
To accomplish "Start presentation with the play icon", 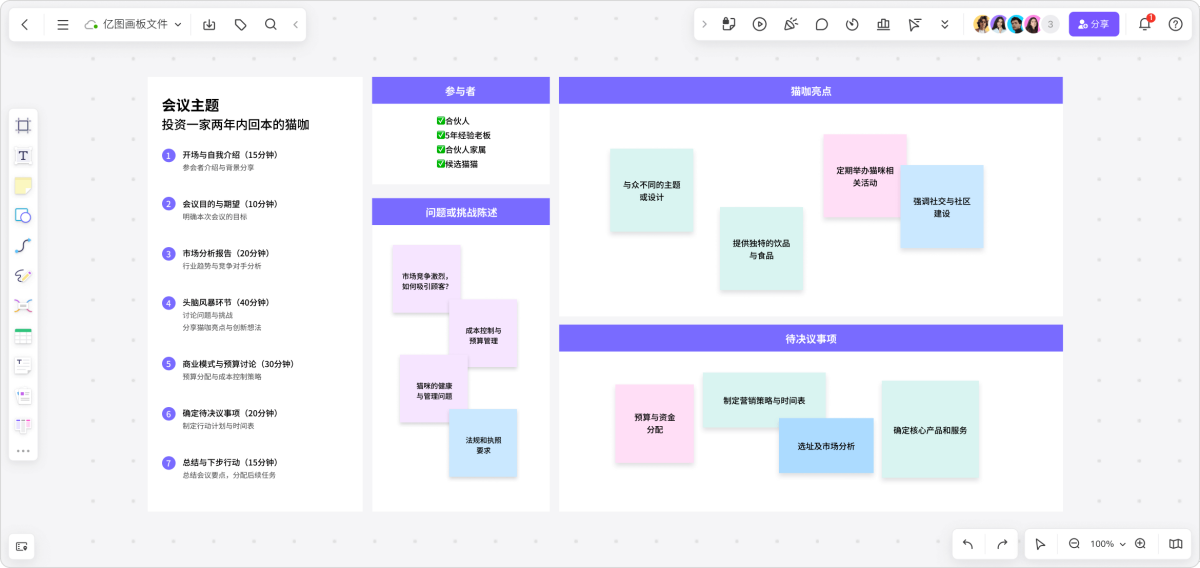I will (x=759, y=24).
